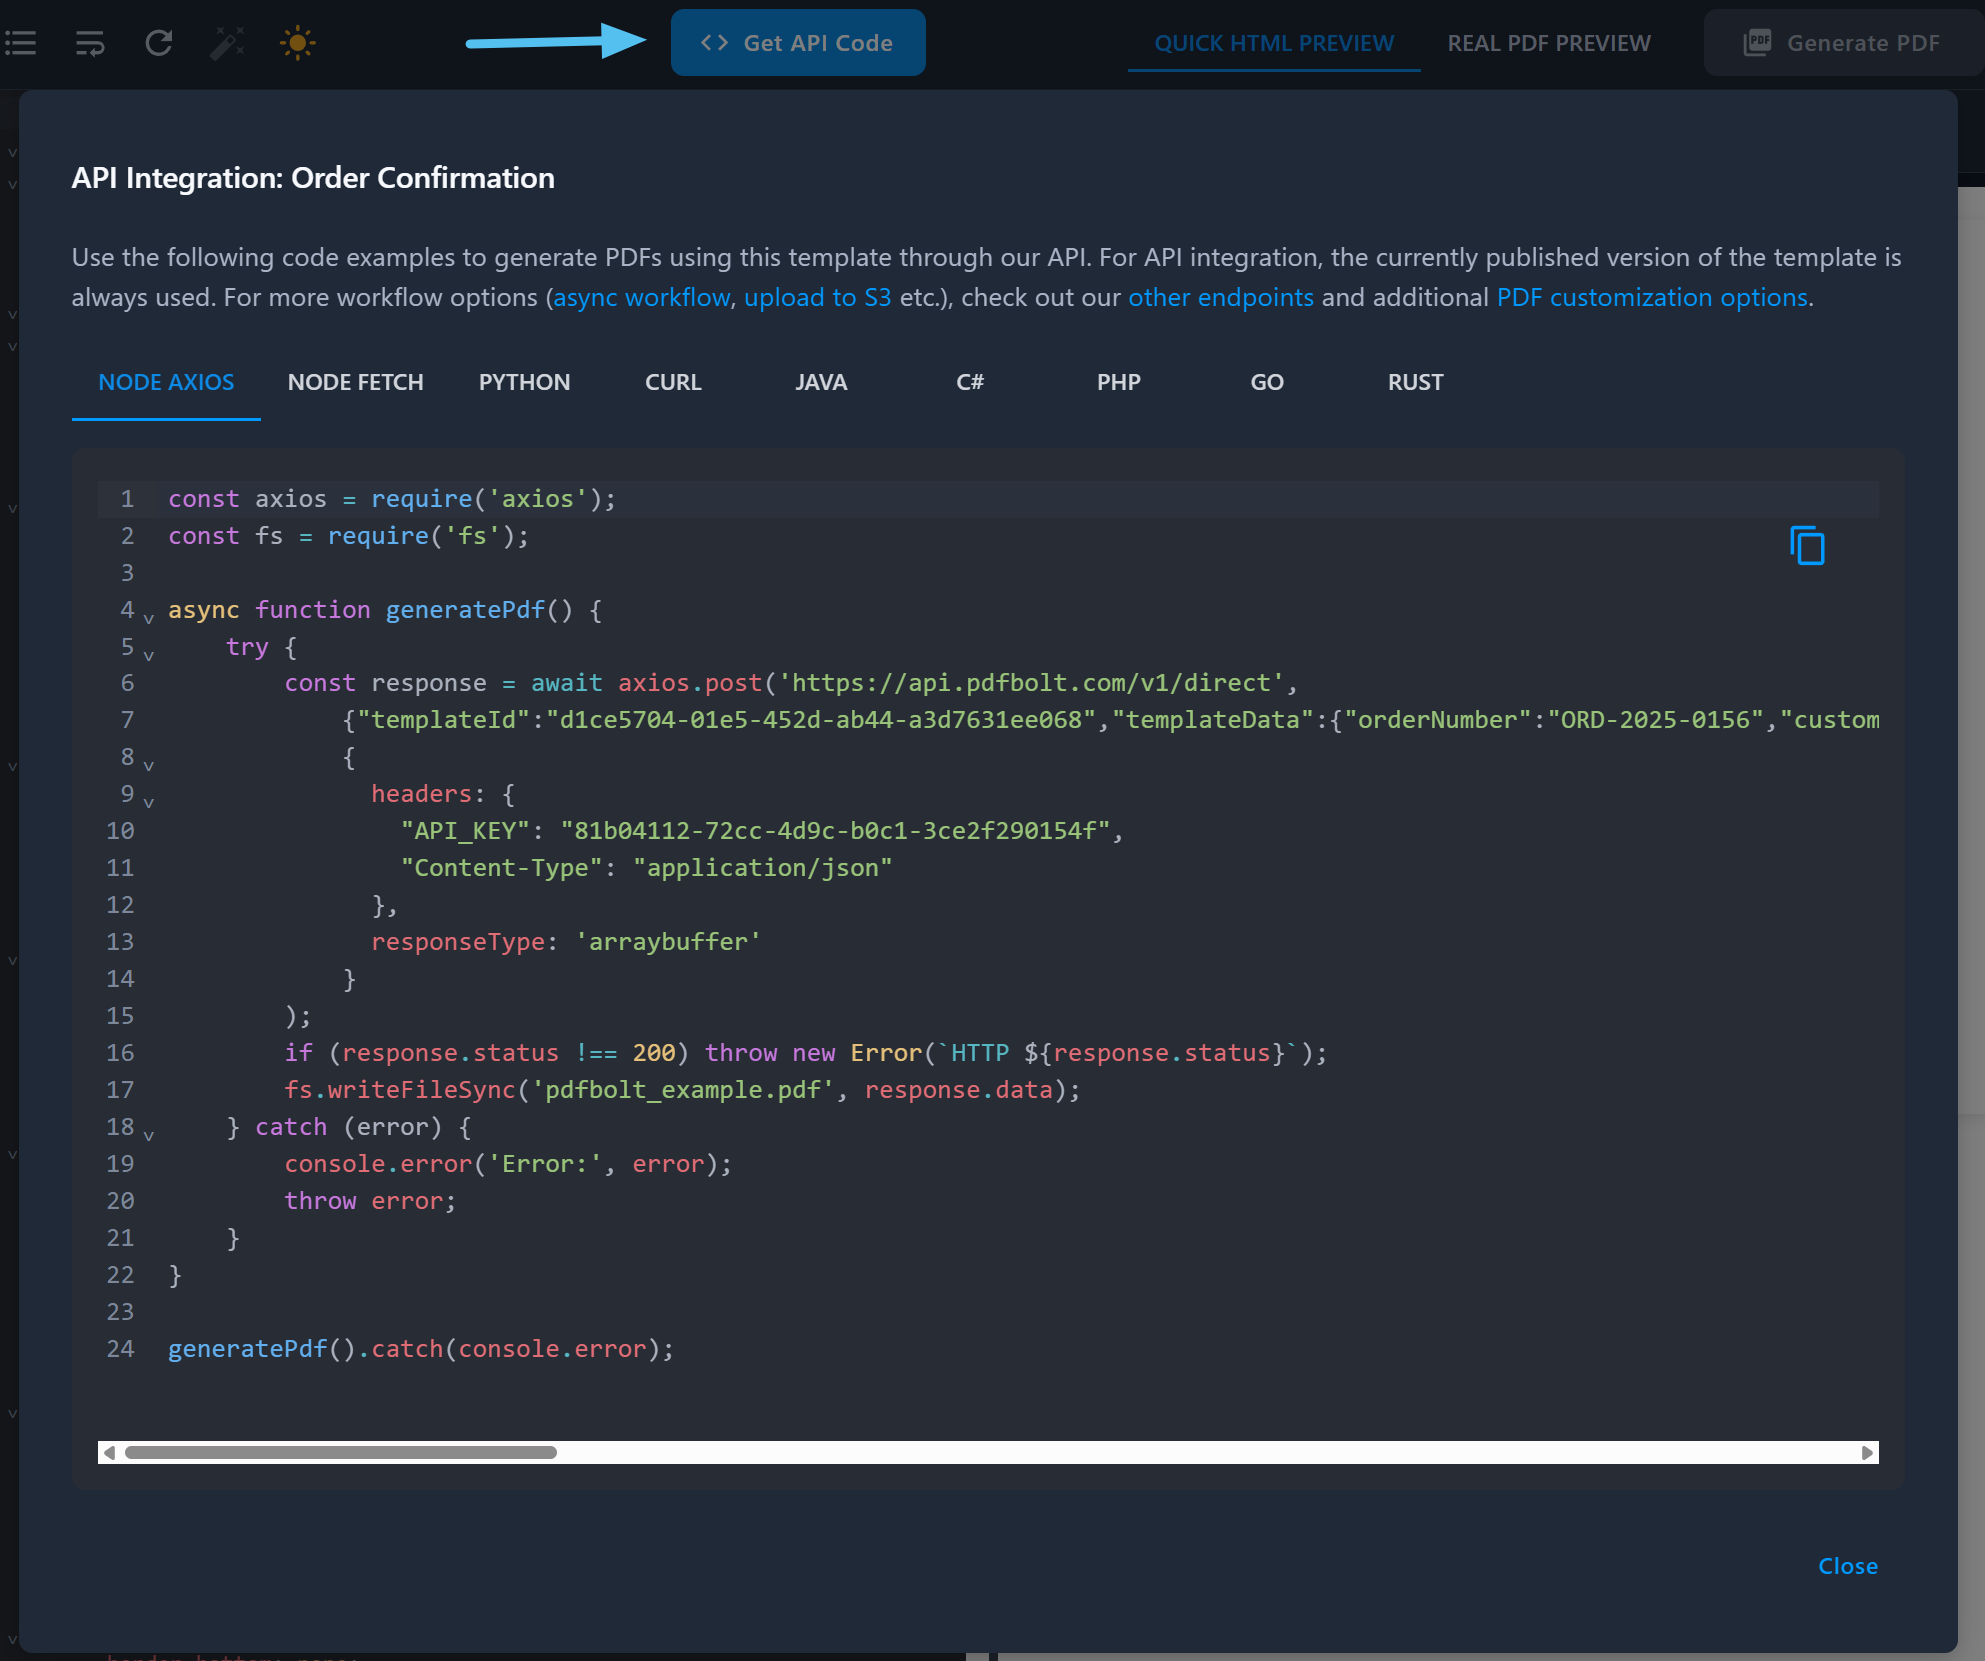1985x1661 pixels.
Task: Click the code brackets icon in Get API Code
Action: (715, 42)
